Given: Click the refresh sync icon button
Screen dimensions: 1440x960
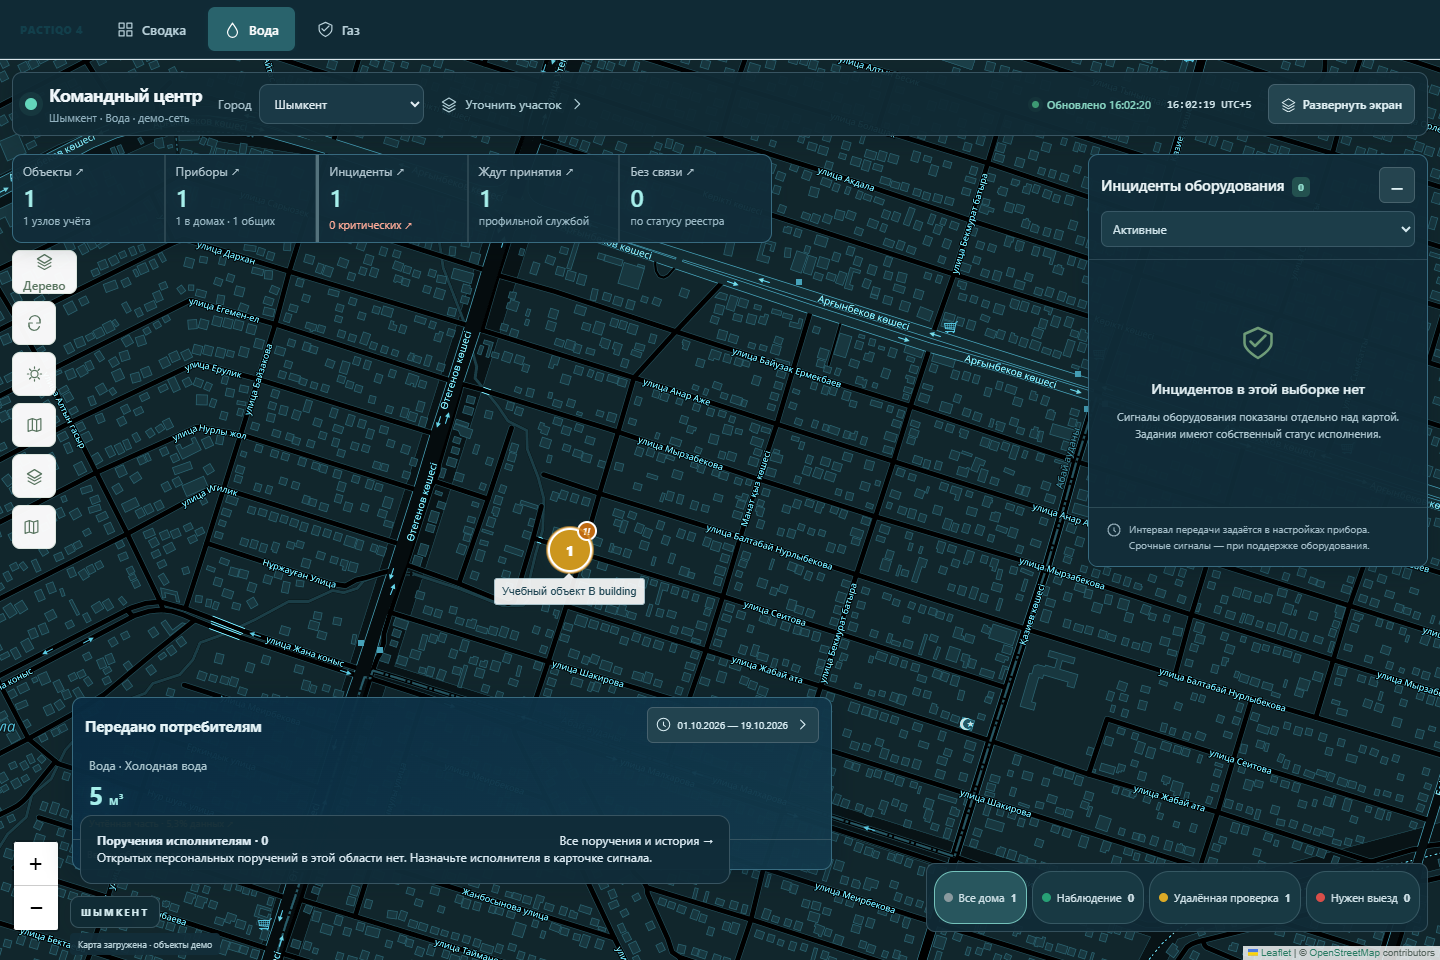Looking at the screenshot, I should point(34,323).
